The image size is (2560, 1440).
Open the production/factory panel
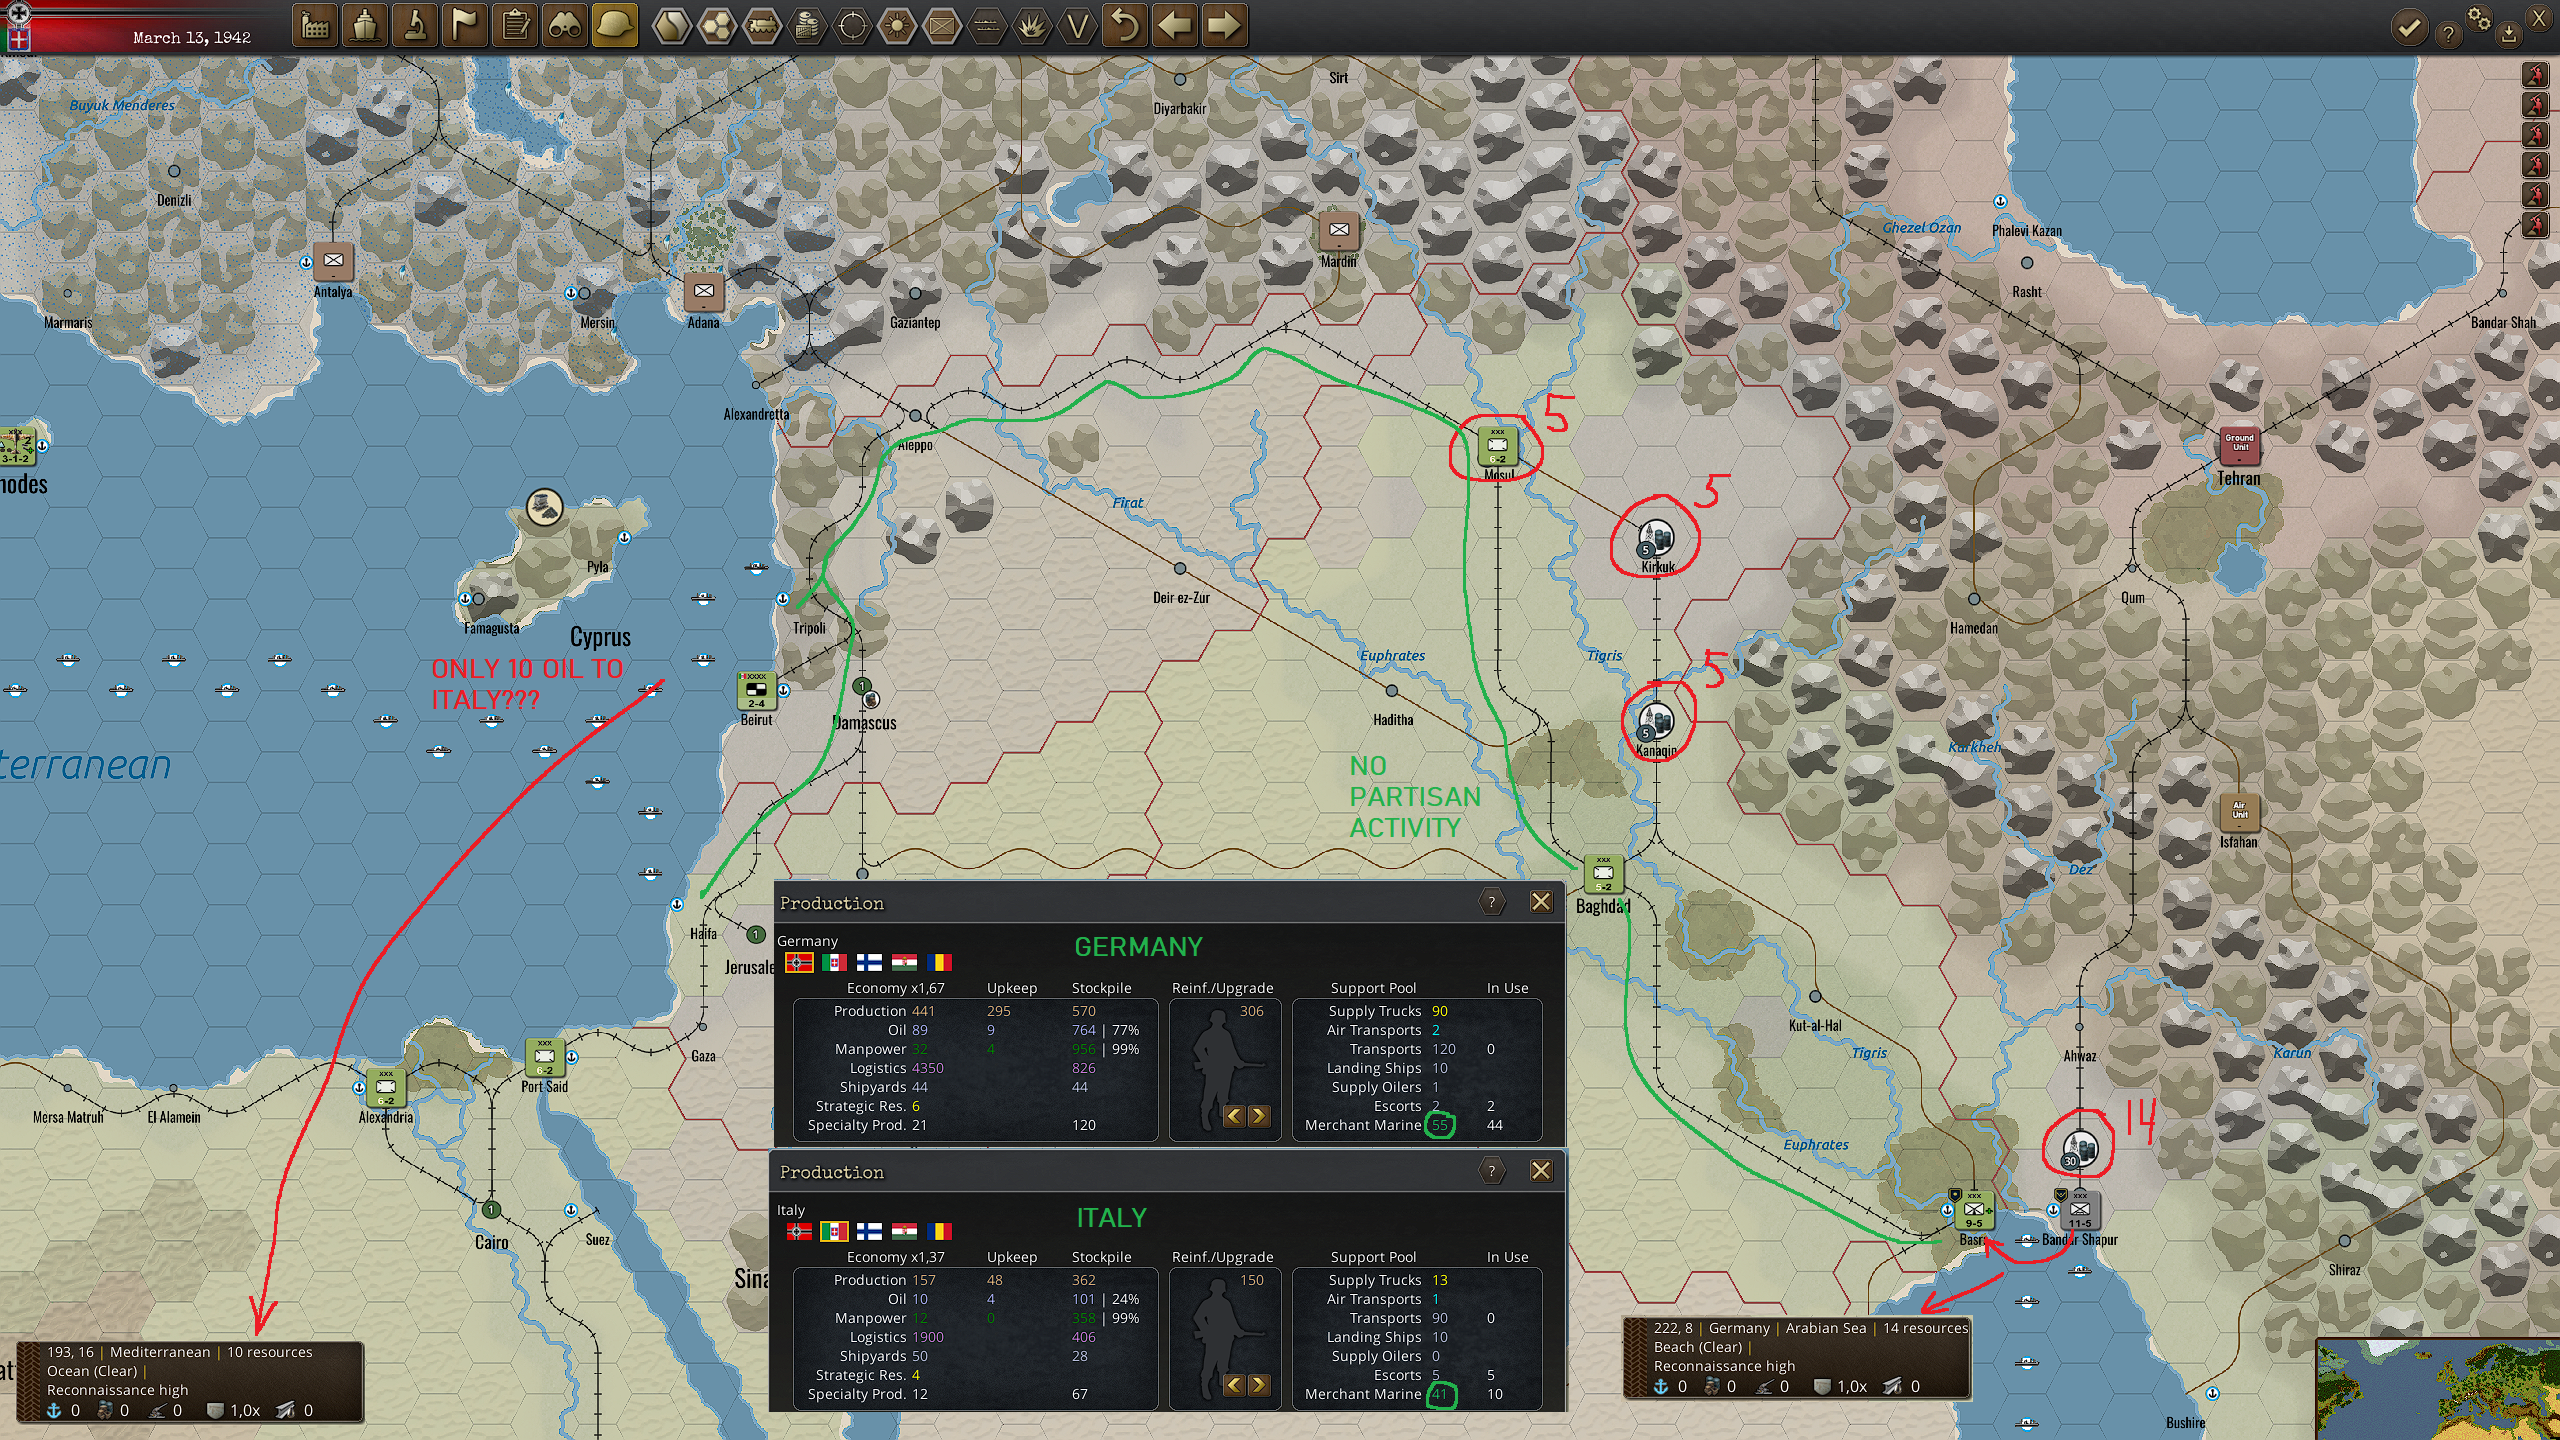(x=315, y=27)
